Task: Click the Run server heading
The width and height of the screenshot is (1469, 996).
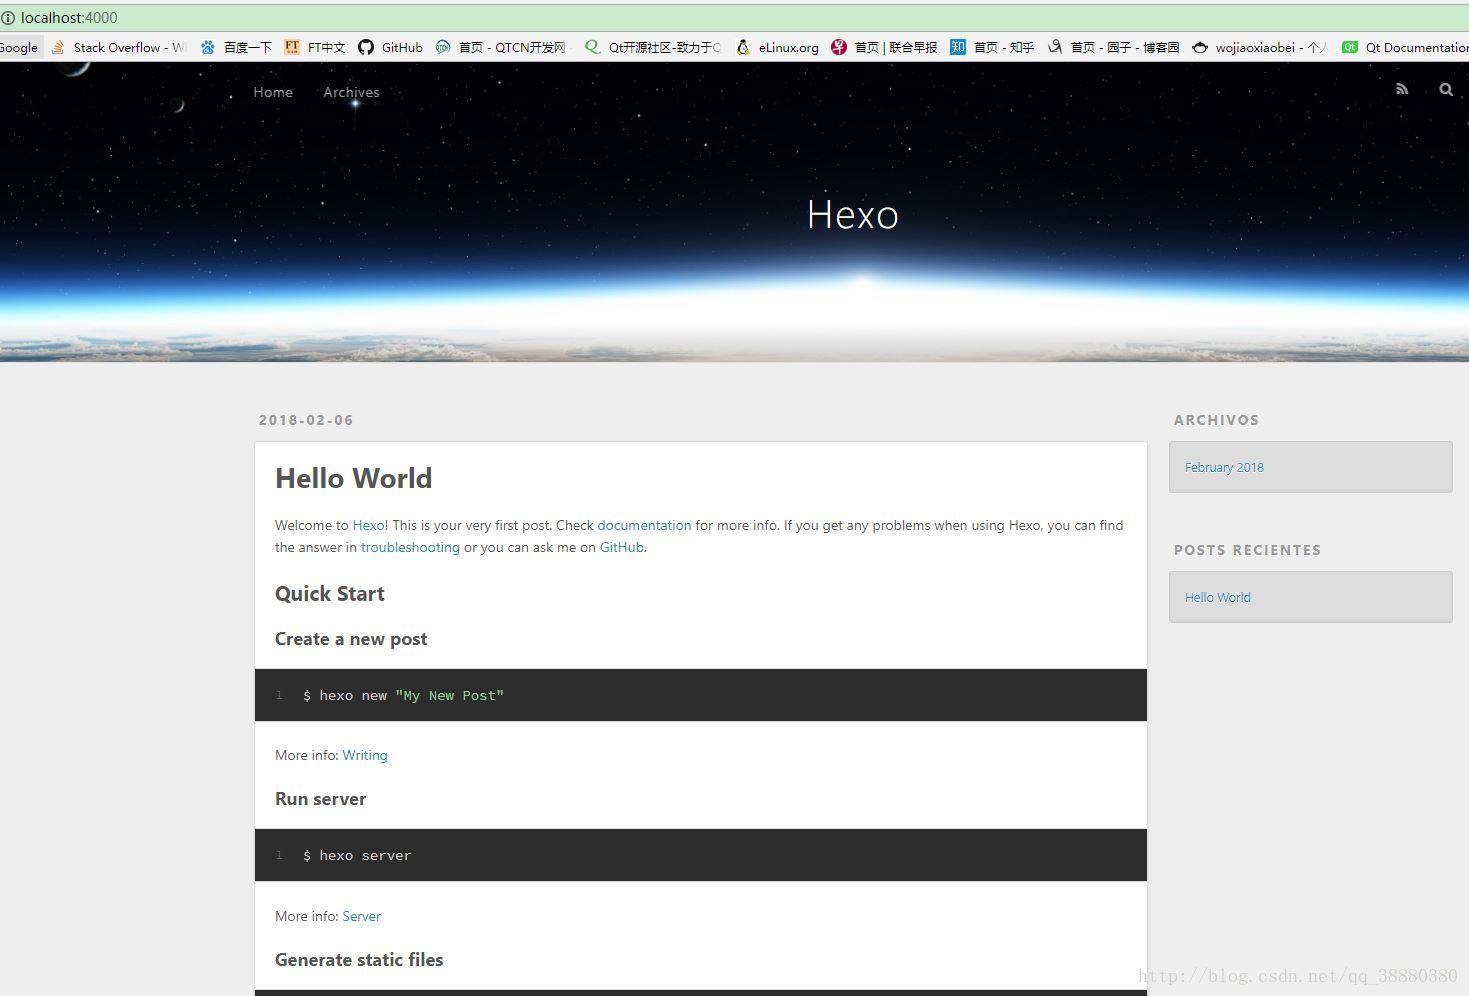Action: point(320,799)
